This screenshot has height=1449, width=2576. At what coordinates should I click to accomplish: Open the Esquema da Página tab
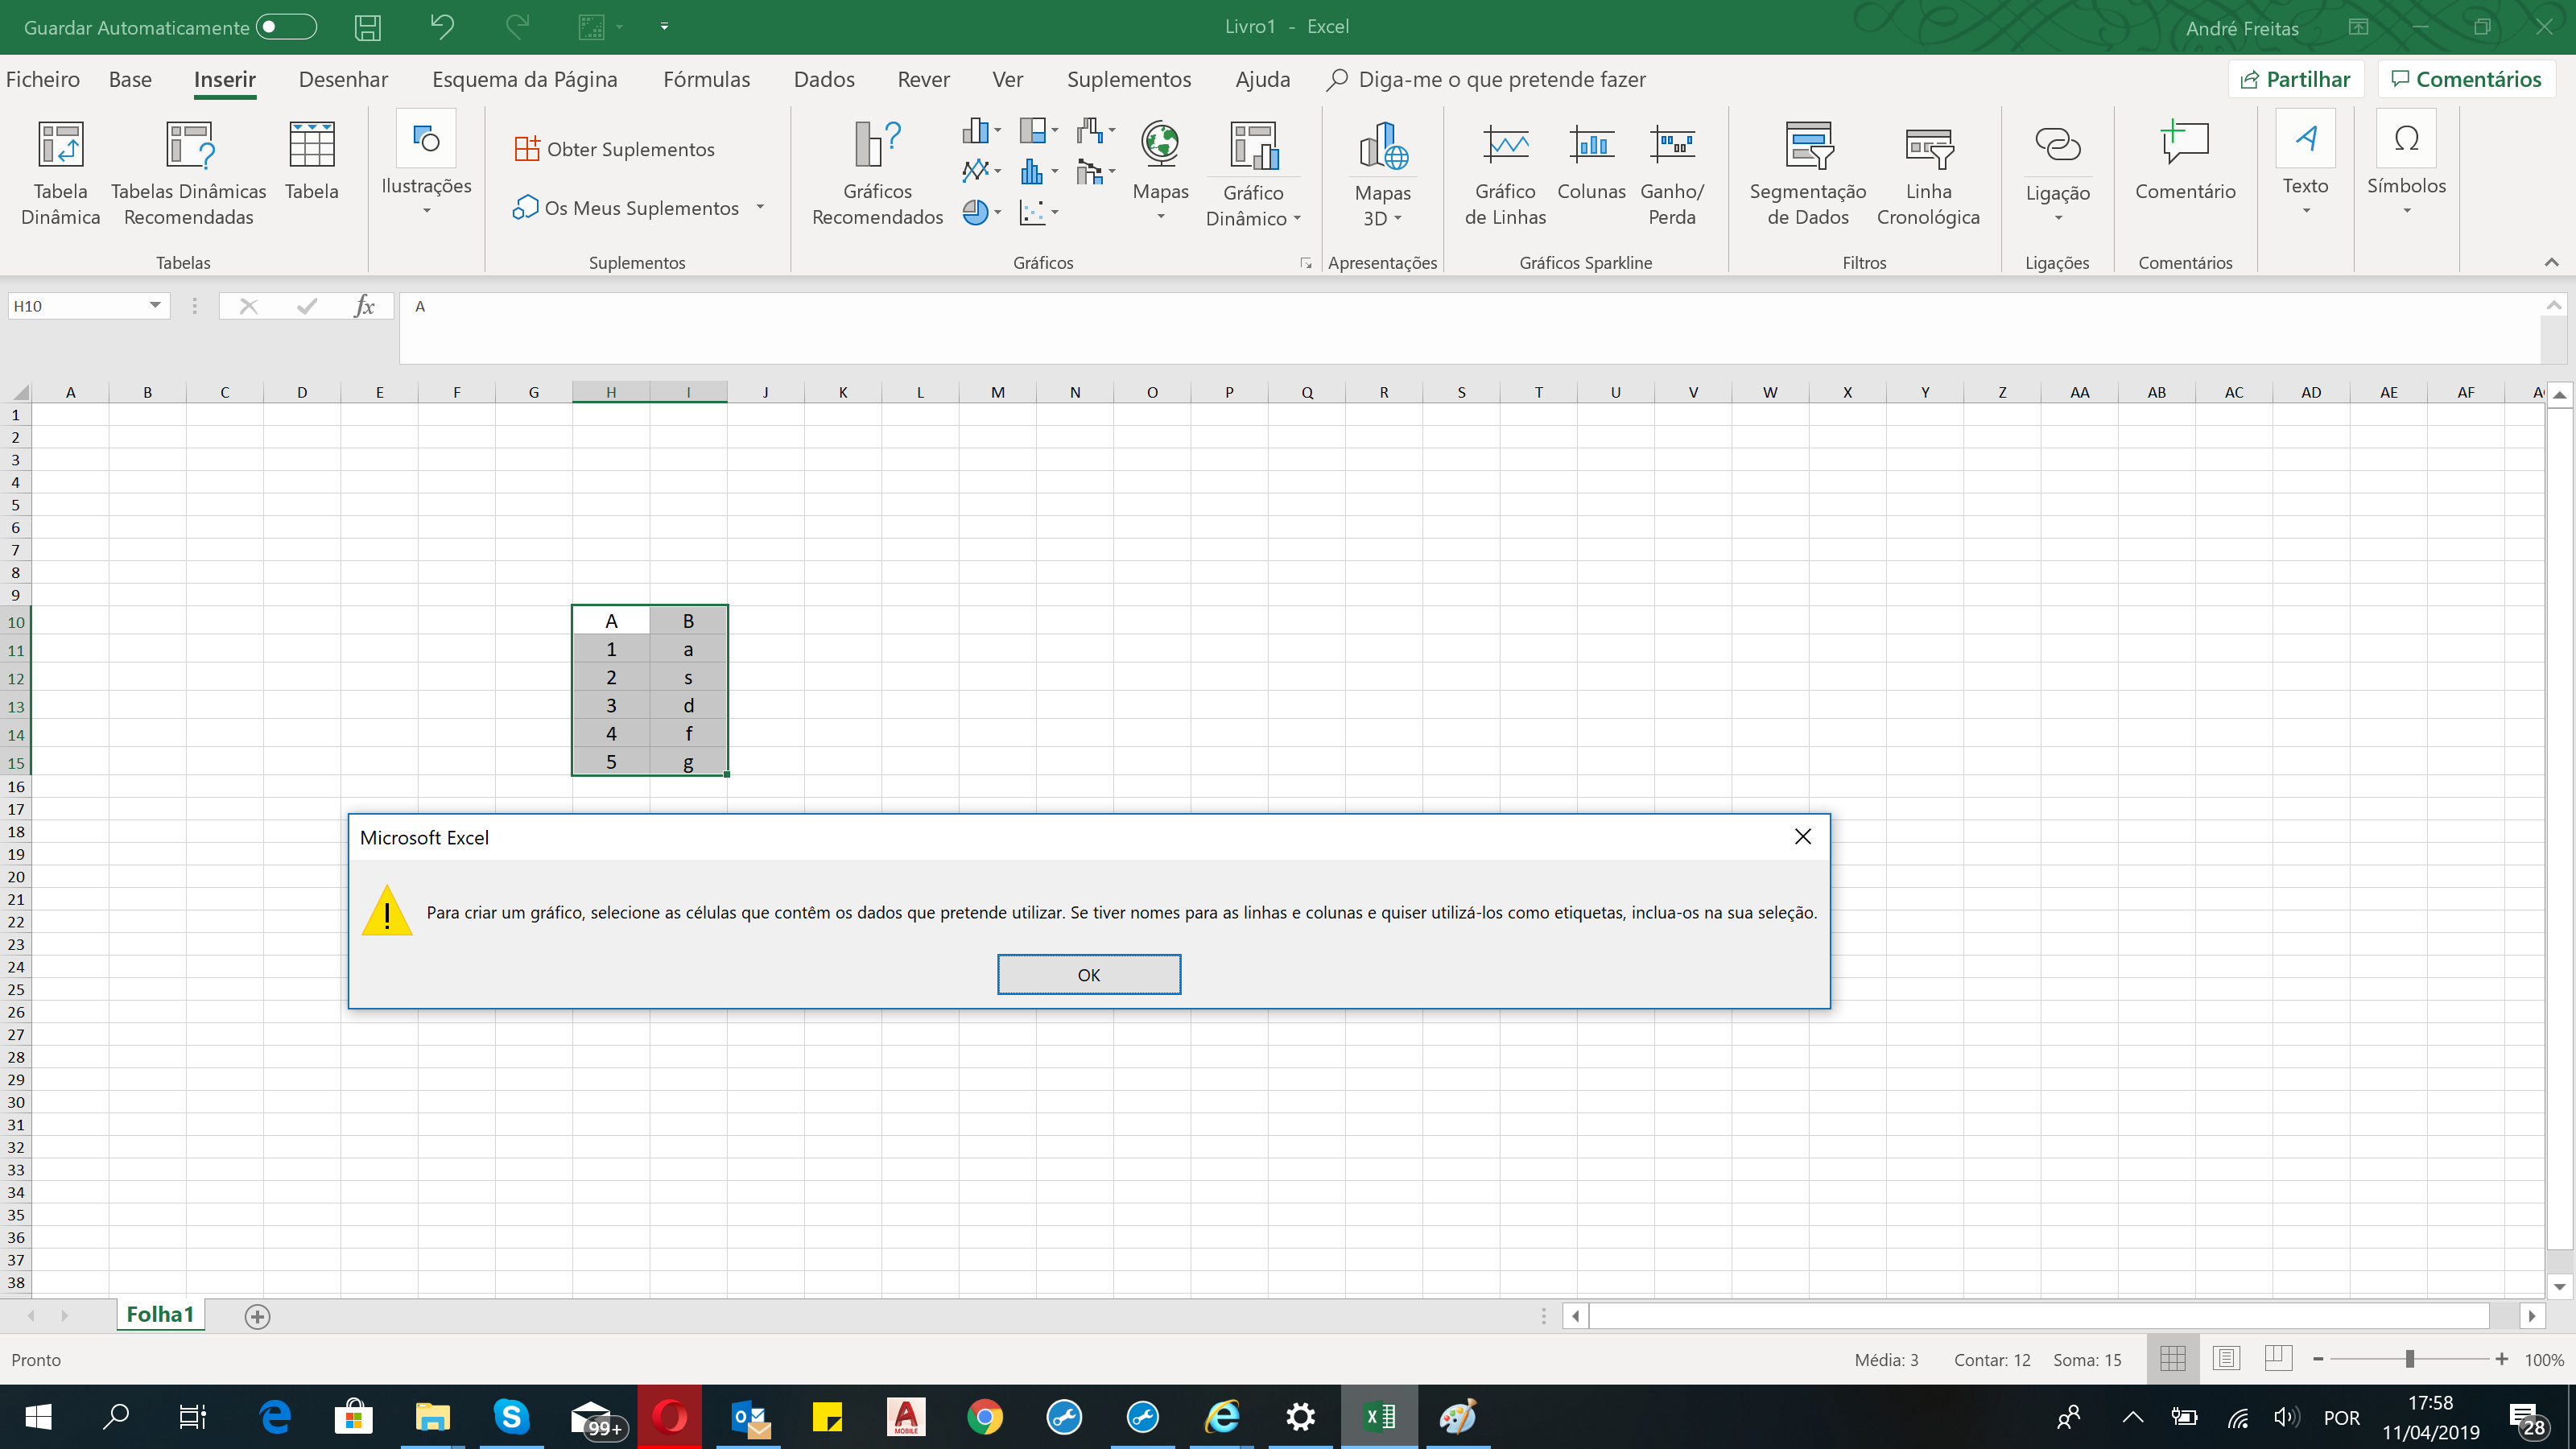(524, 80)
